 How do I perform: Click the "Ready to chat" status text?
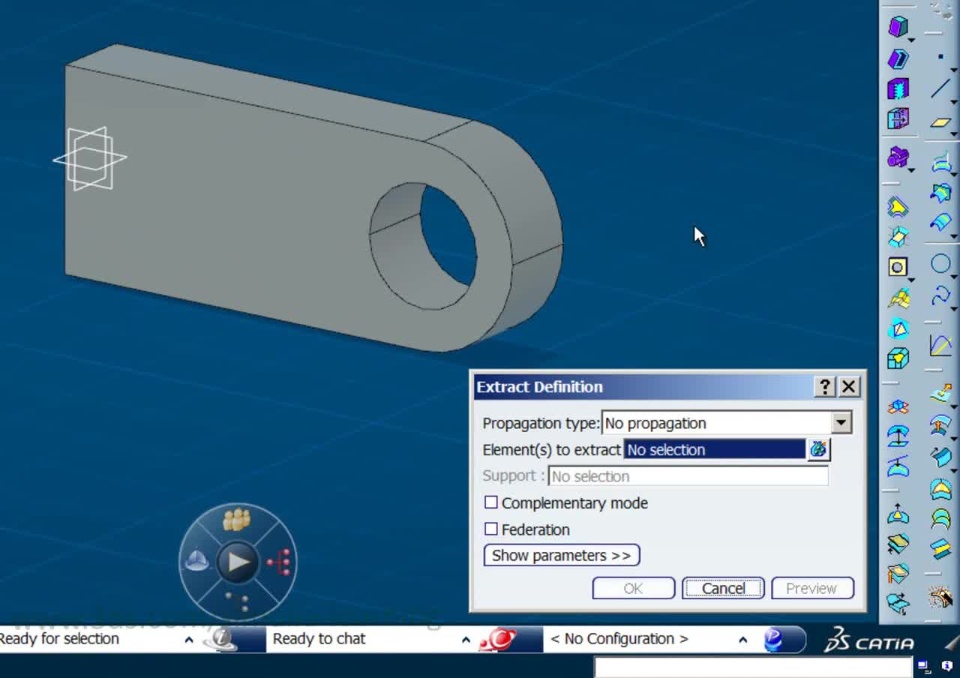coord(319,639)
